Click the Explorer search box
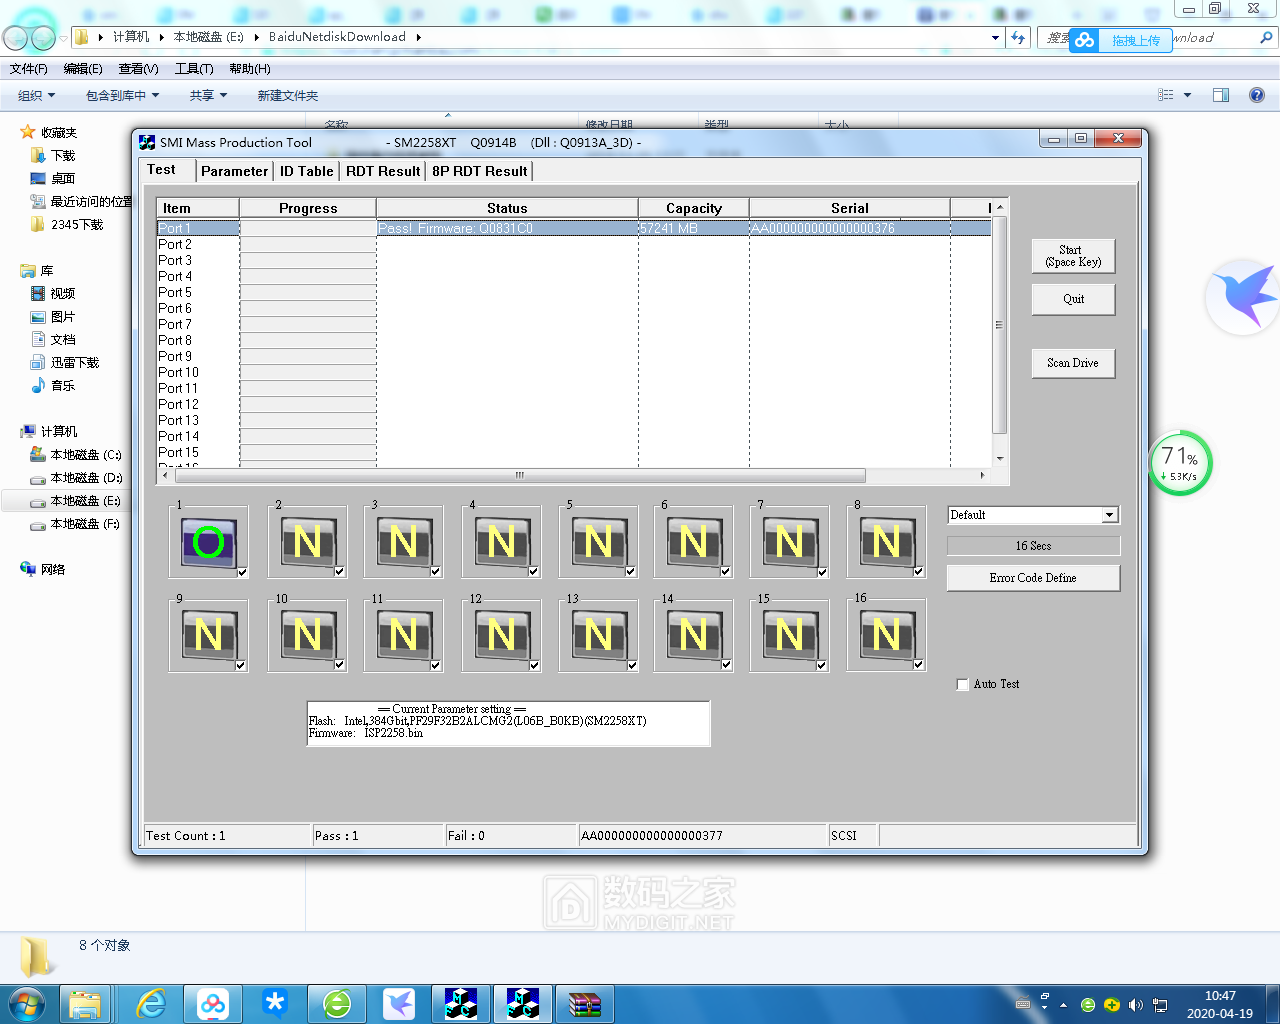1280x1024 pixels. click(x=1158, y=38)
